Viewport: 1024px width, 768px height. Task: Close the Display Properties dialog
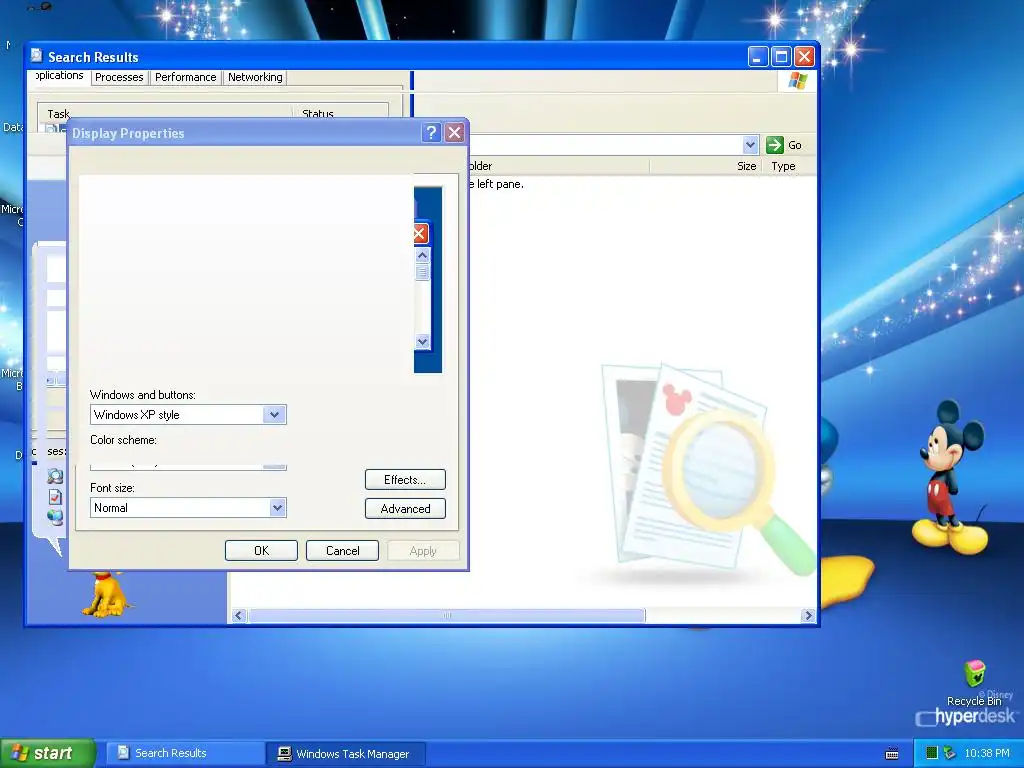point(455,133)
